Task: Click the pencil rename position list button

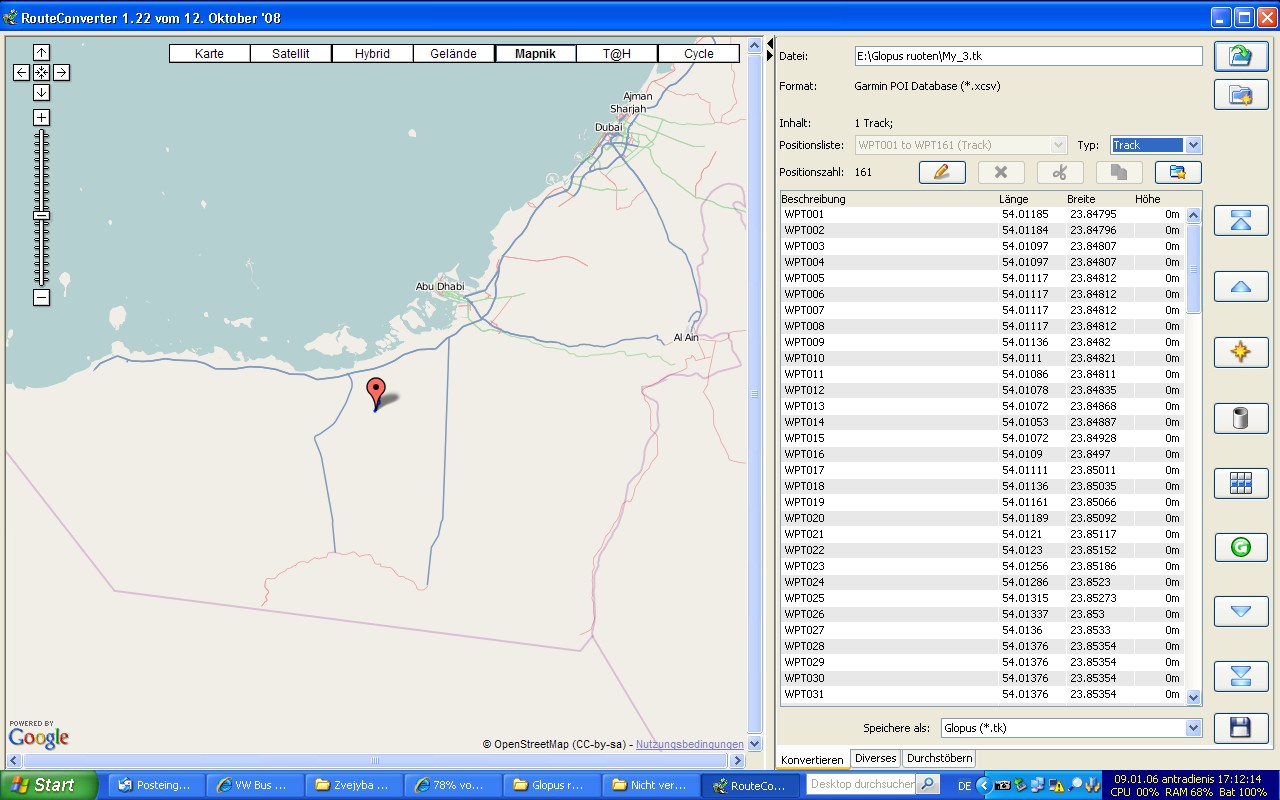Action: point(941,172)
